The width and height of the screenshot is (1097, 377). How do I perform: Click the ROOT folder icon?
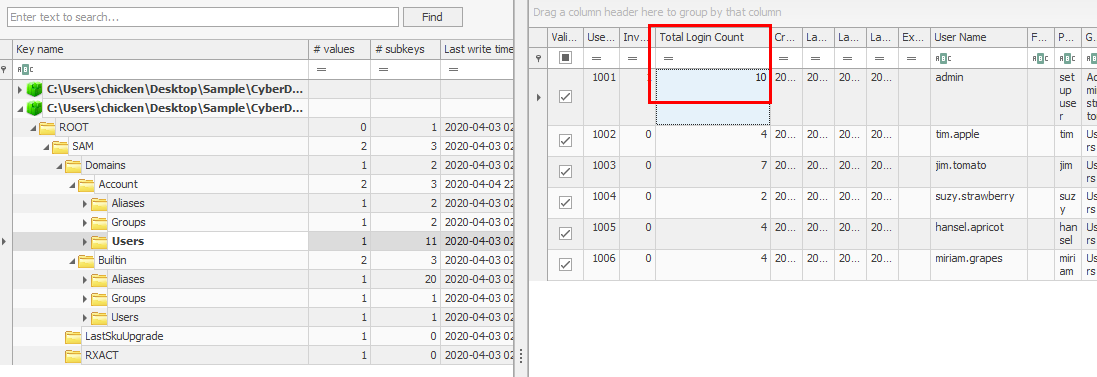tap(48, 128)
